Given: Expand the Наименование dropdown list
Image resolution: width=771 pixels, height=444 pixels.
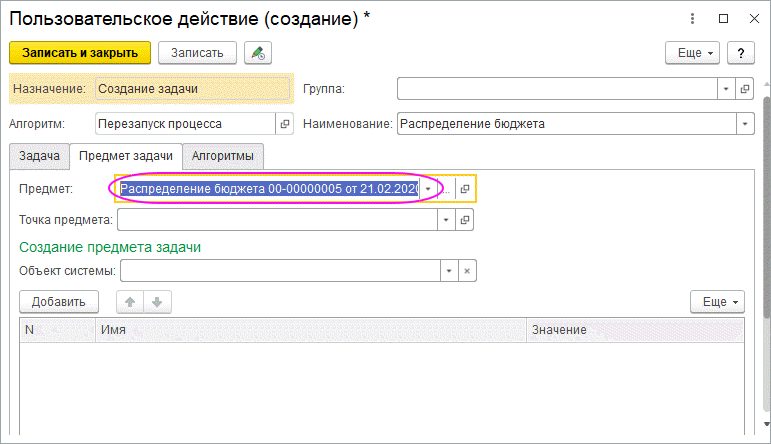Looking at the screenshot, I should click(x=744, y=124).
